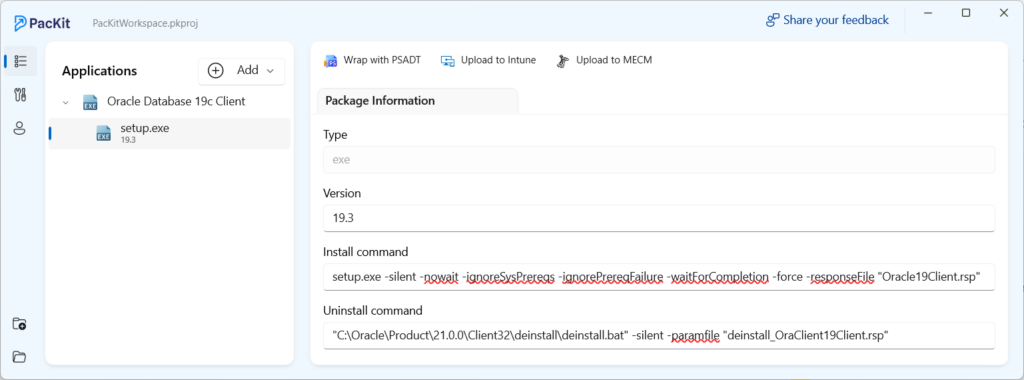
Task: Click the open folder sidebar icon
Action: tap(20, 356)
